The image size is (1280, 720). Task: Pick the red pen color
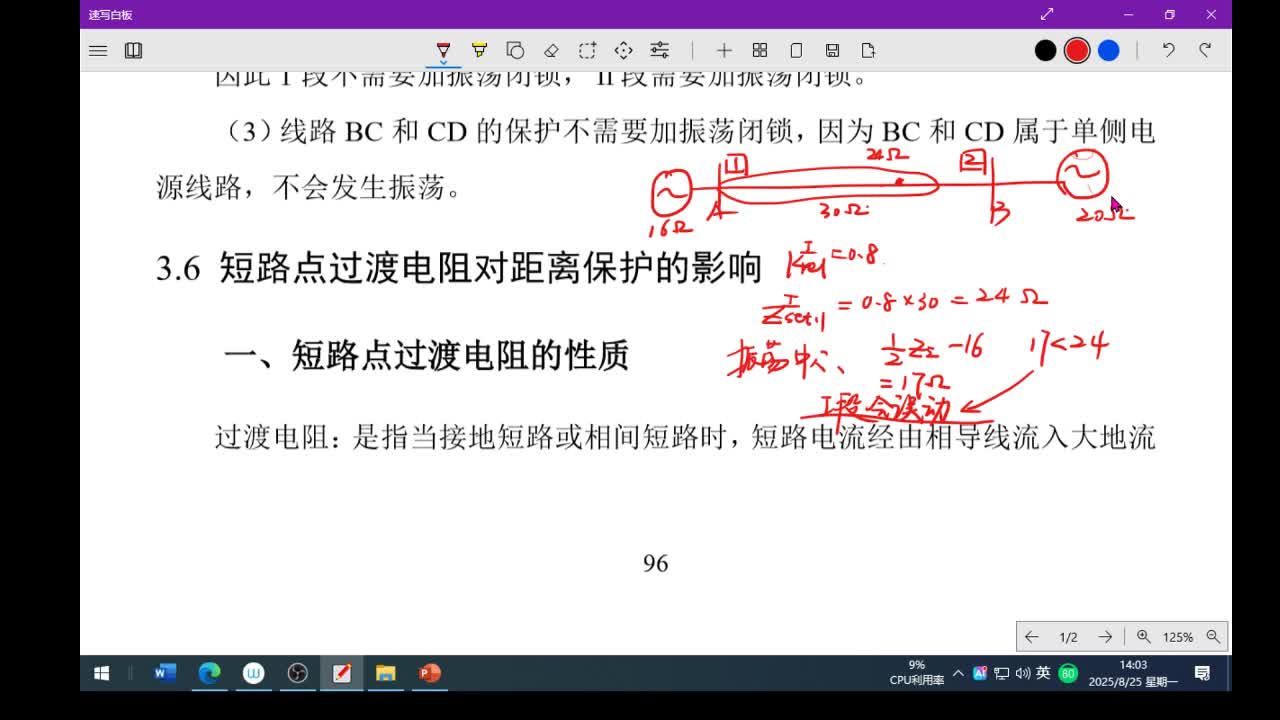coord(1077,50)
